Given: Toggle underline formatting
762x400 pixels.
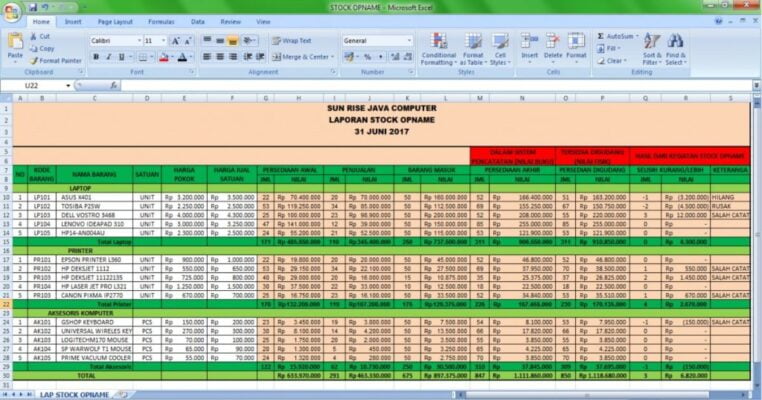Looking at the screenshot, I should coord(121,57).
